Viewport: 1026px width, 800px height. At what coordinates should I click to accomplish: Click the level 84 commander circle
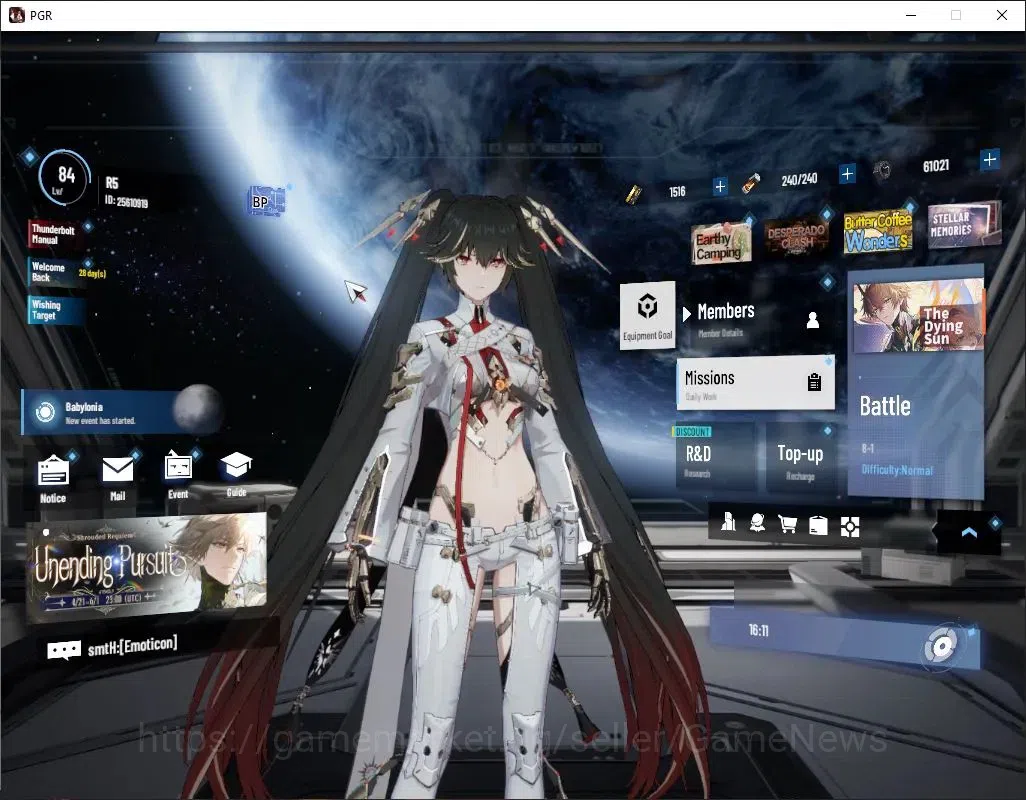point(63,178)
